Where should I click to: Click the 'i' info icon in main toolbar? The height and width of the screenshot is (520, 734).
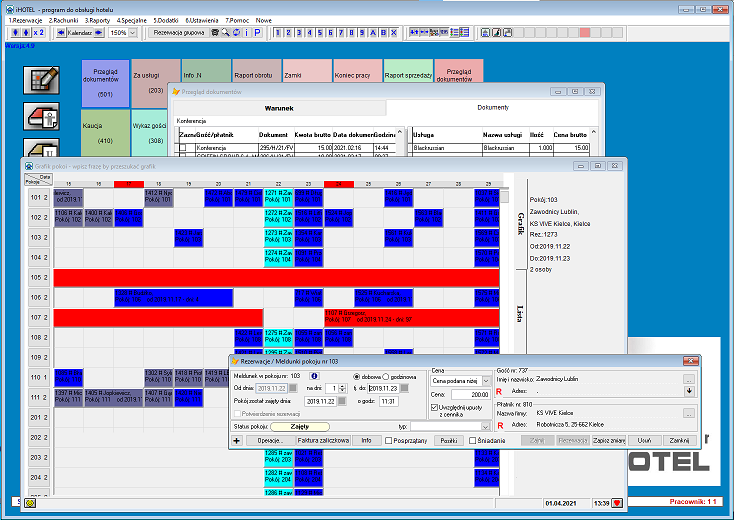coord(246,32)
